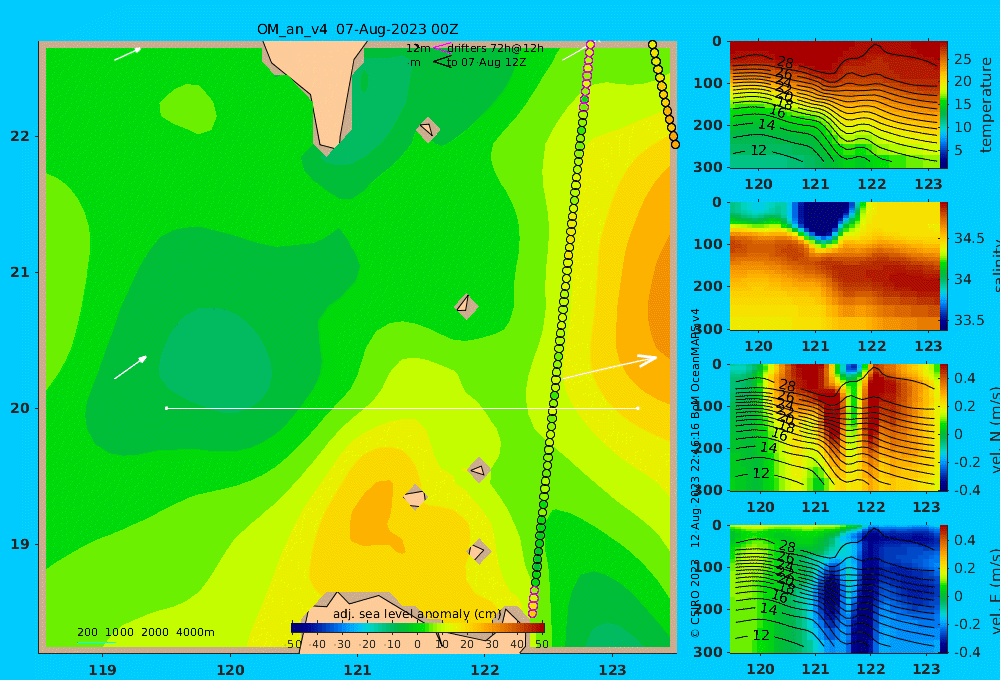Click the '200 1000 2000 4000m' depth legend
The height and width of the screenshot is (680, 1000).
(x=145, y=632)
